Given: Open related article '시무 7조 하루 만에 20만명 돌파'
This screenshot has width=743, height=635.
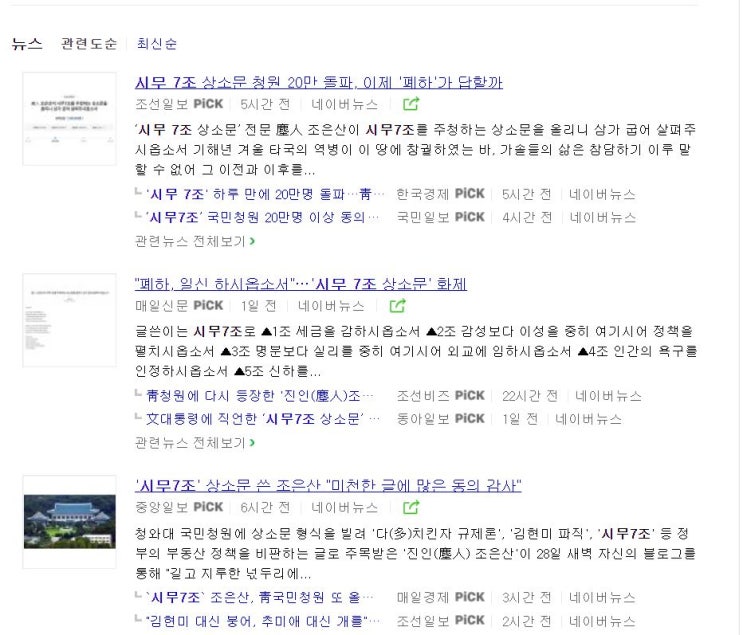Looking at the screenshot, I should [265, 194].
